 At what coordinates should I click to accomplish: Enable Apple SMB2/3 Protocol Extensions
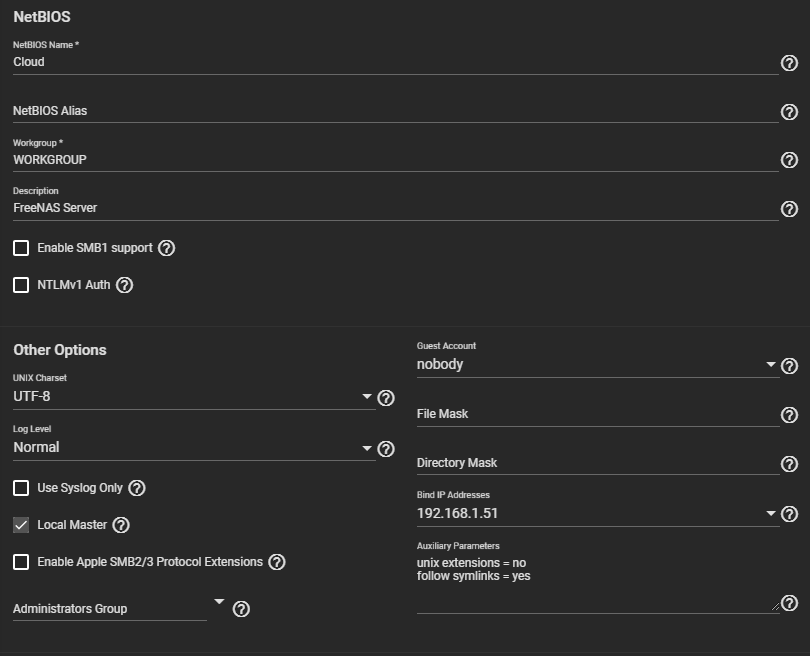pyautogui.click(x=21, y=562)
